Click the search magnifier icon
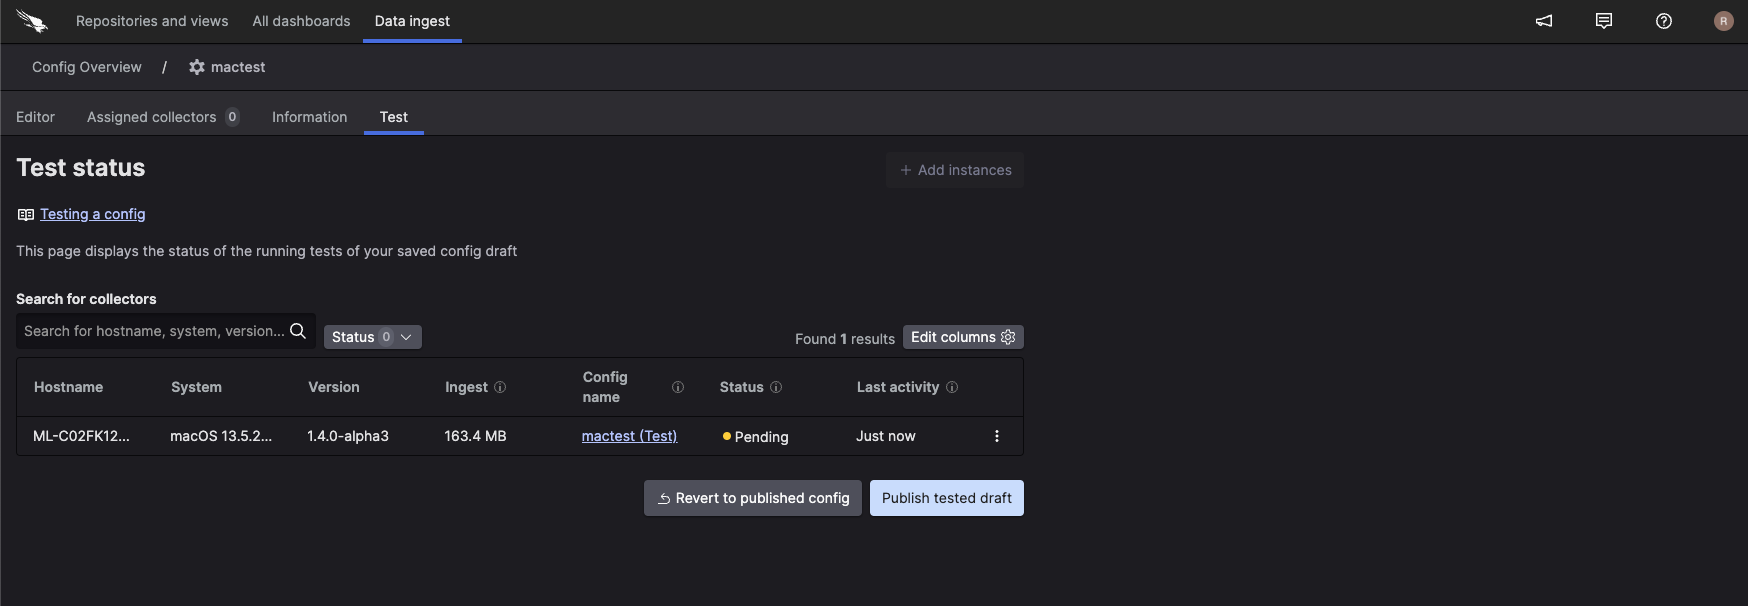The height and width of the screenshot is (606, 1748). [298, 331]
